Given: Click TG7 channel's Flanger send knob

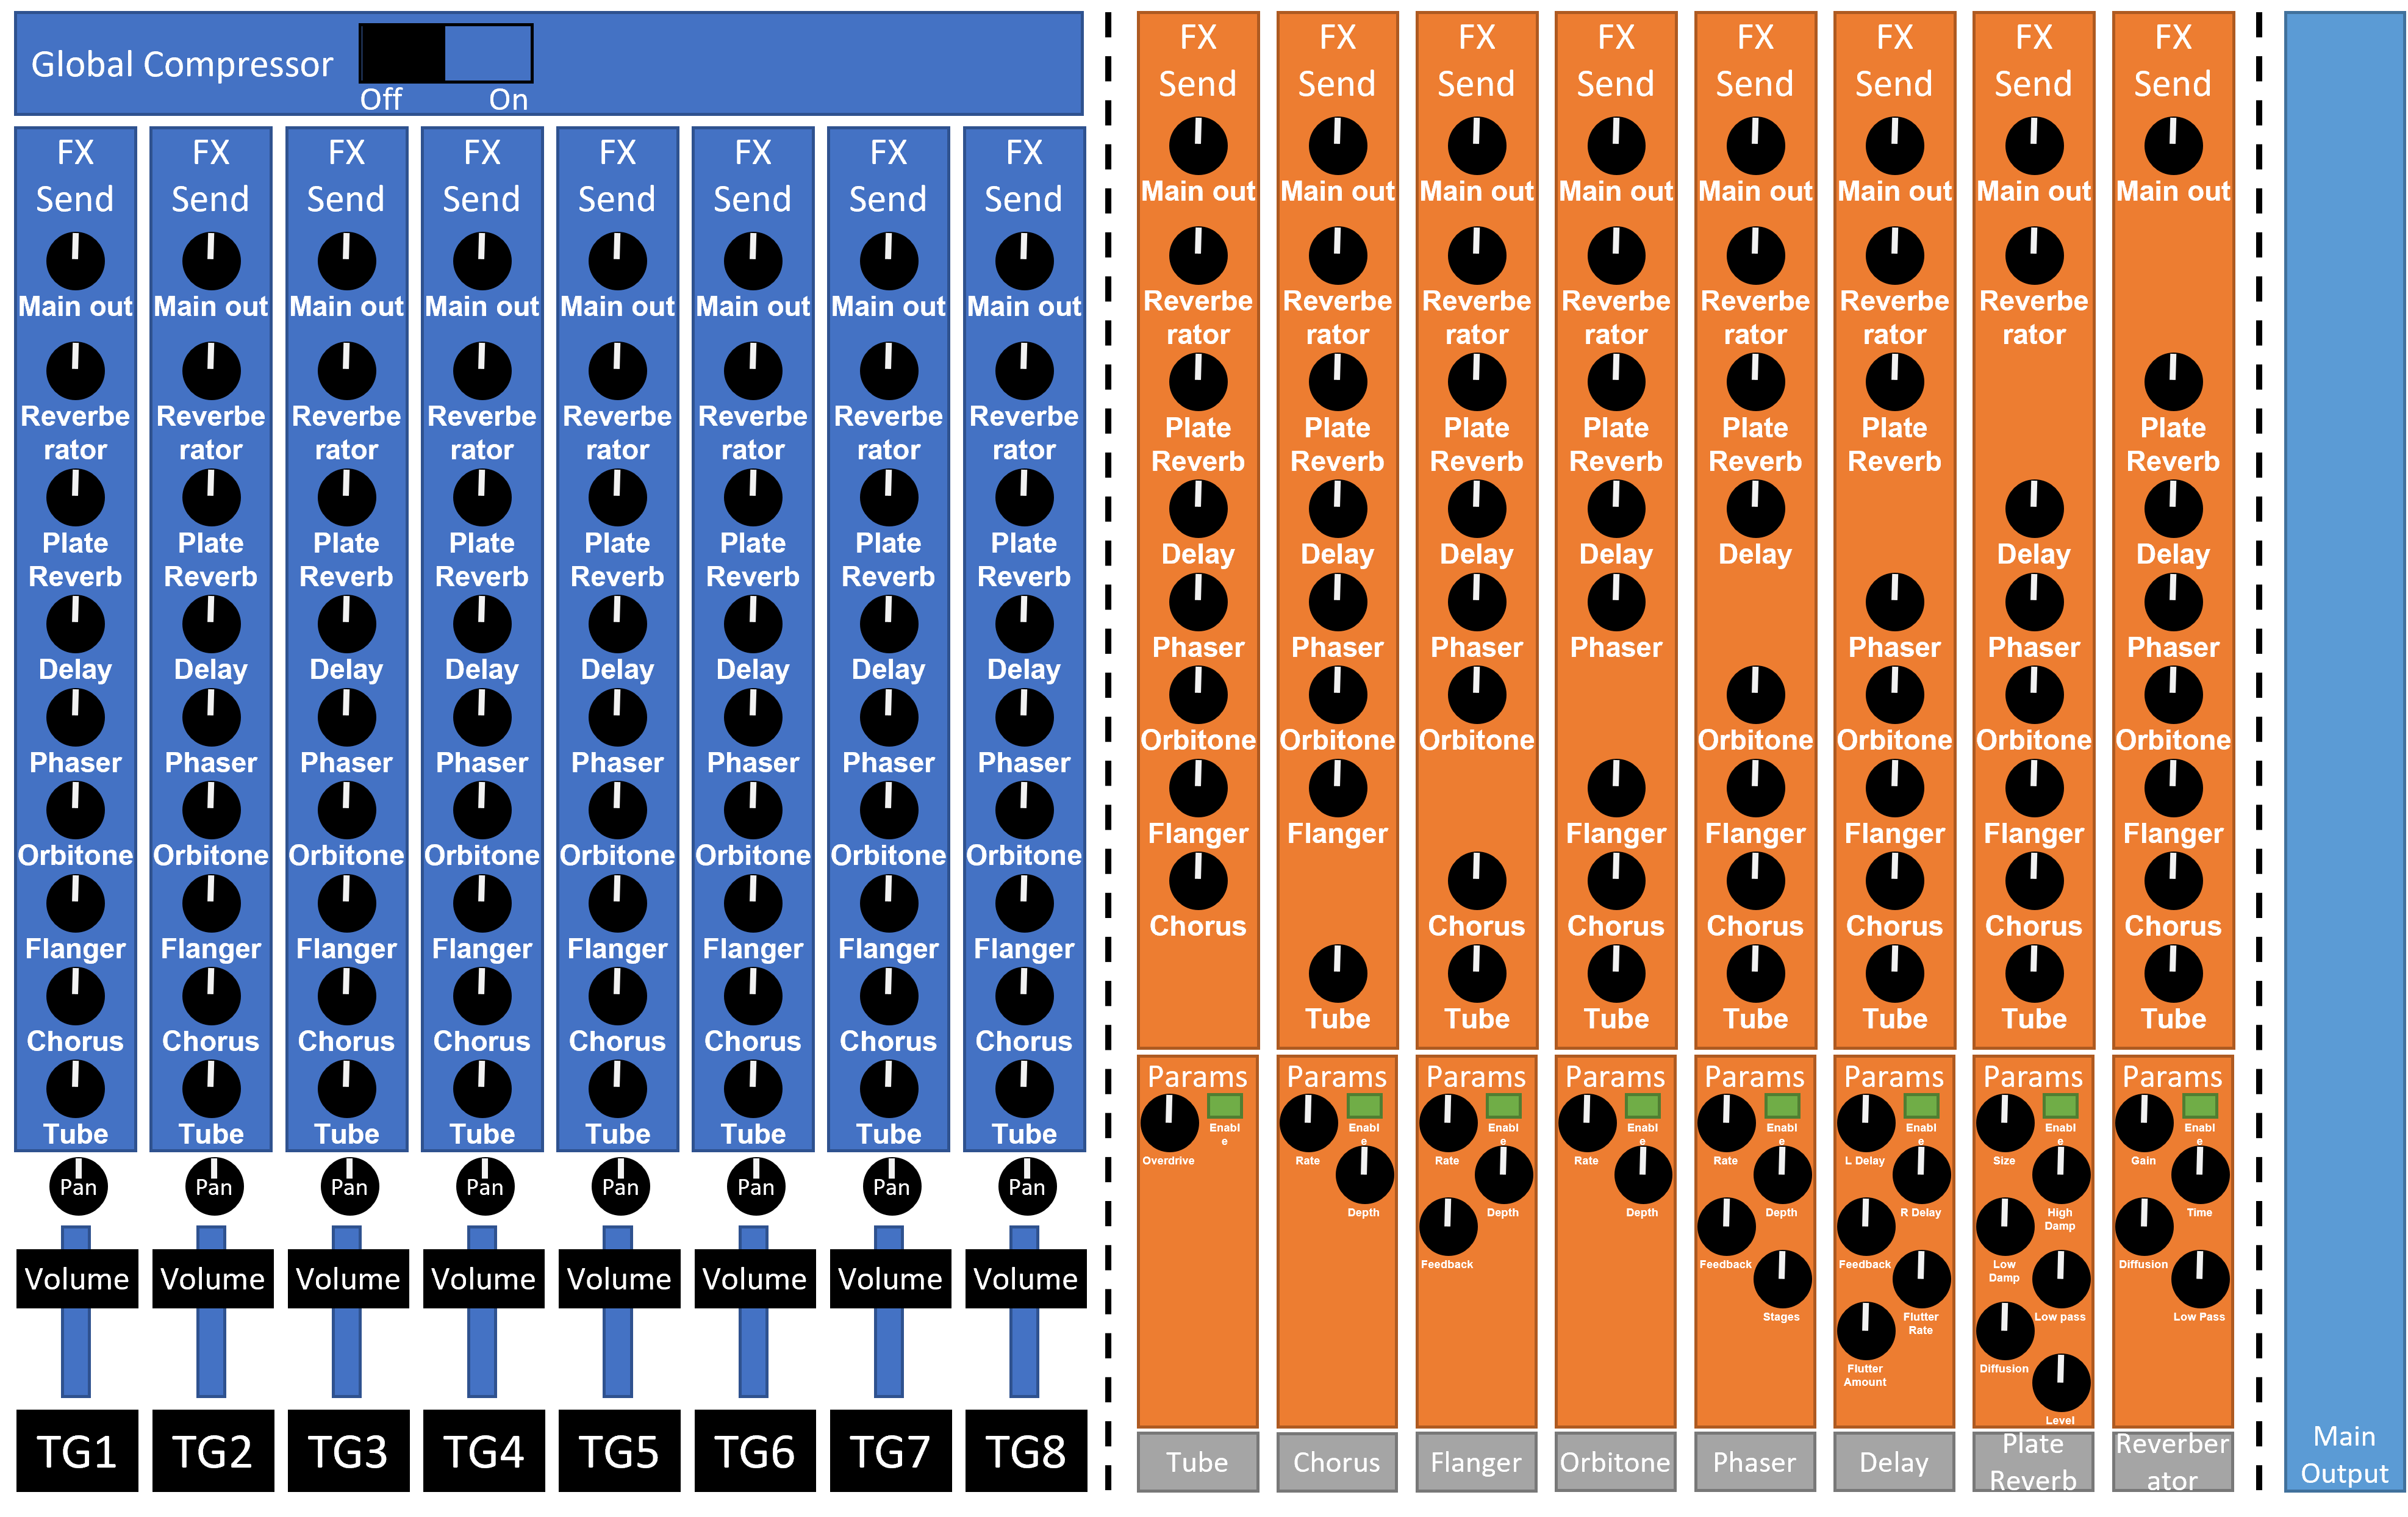Looking at the screenshot, I should 888,903.
